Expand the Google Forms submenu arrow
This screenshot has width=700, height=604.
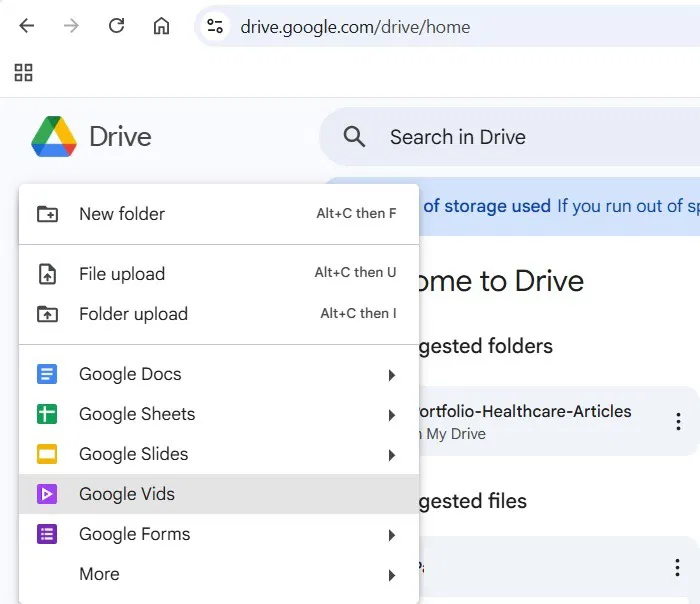point(391,535)
